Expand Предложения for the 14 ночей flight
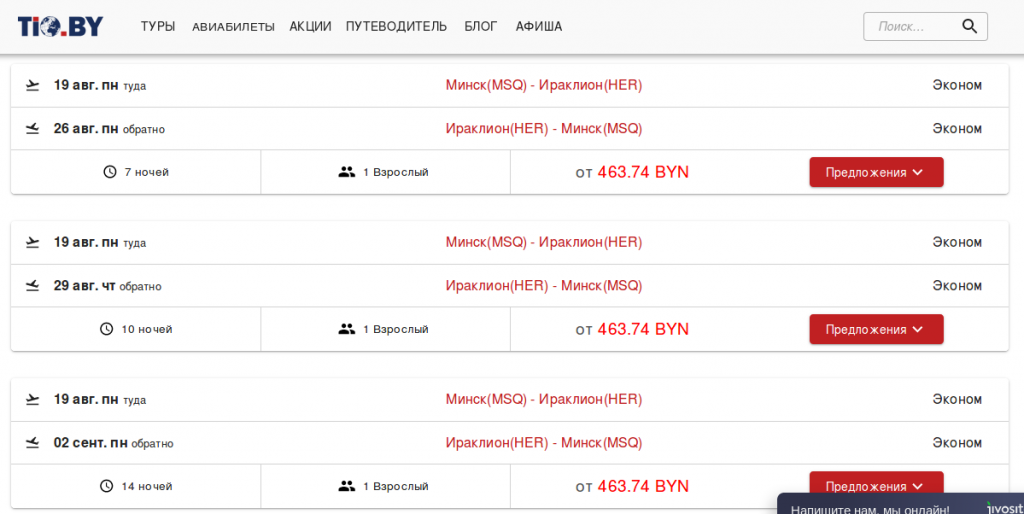 [876, 484]
